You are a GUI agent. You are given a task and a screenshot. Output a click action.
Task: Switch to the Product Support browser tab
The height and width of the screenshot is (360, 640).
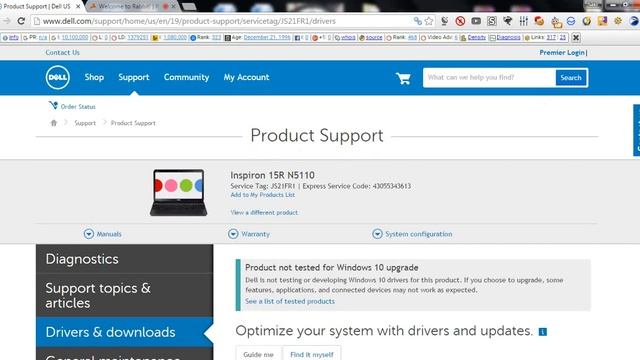38,7
